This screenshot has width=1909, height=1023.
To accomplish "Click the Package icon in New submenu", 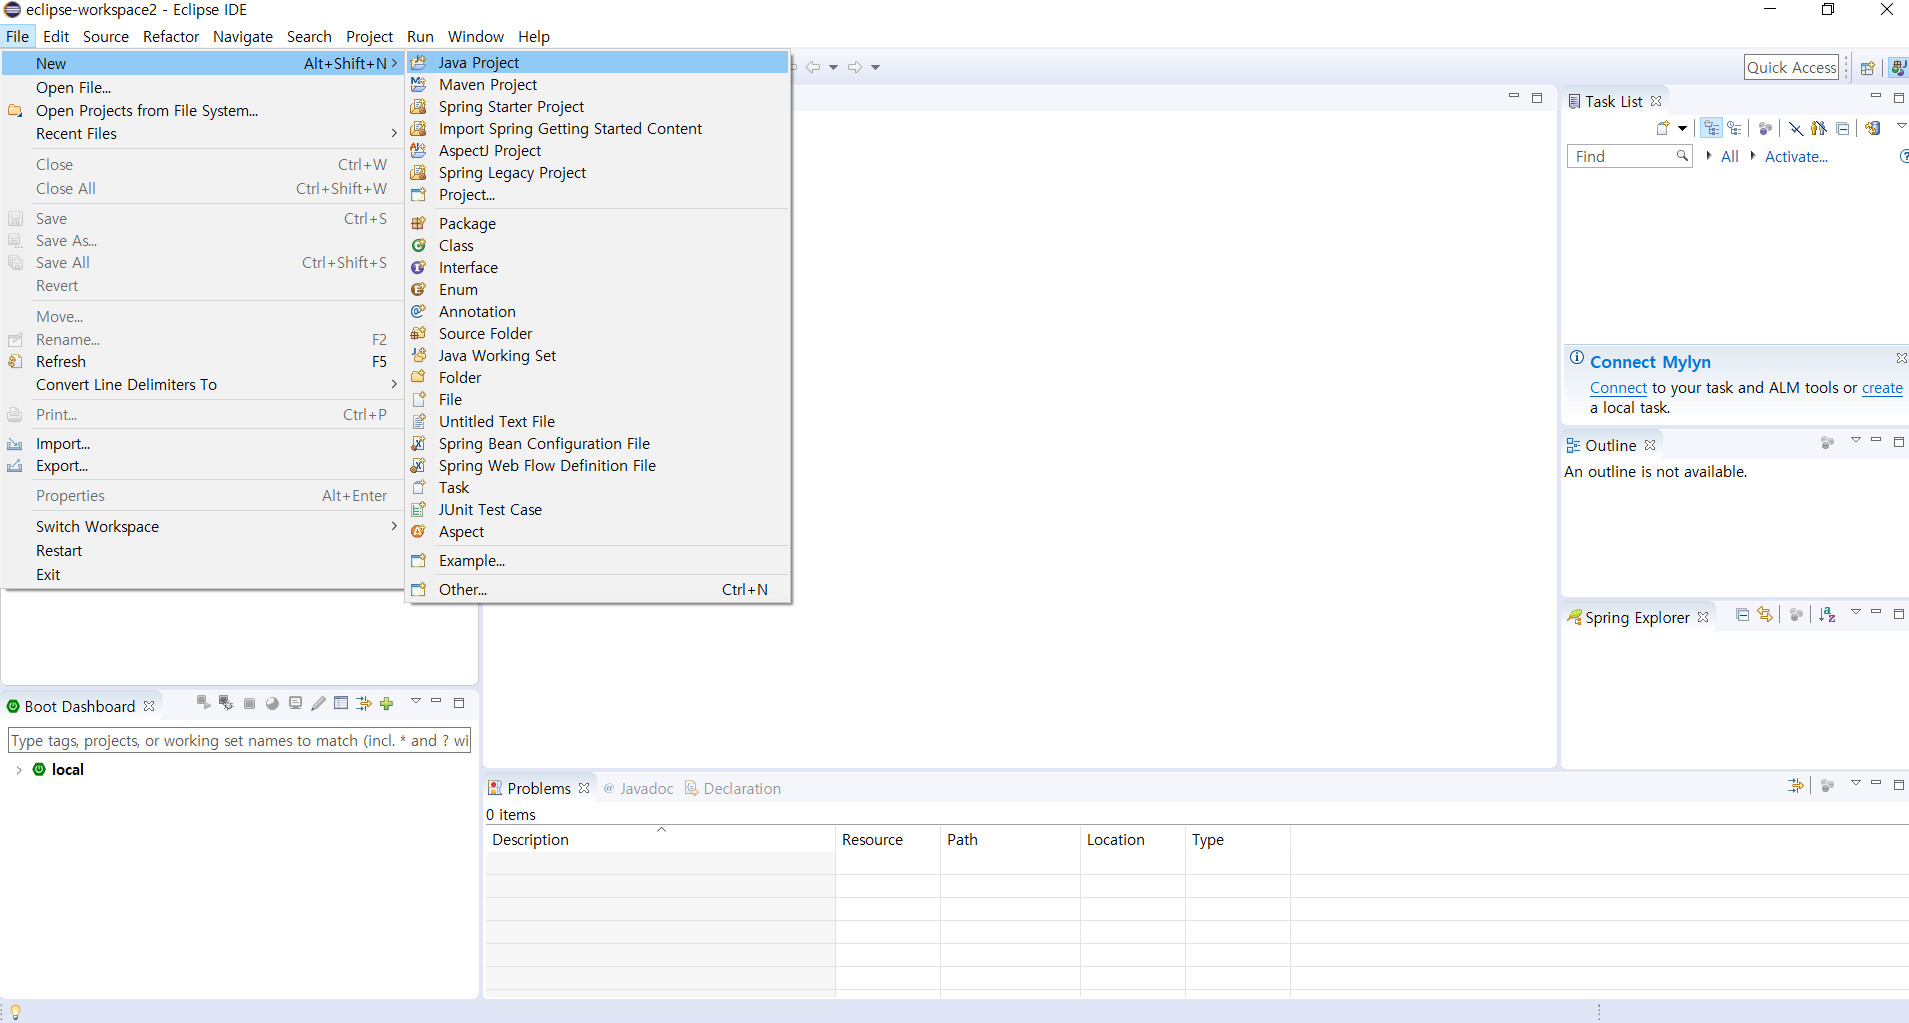I will pos(419,224).
